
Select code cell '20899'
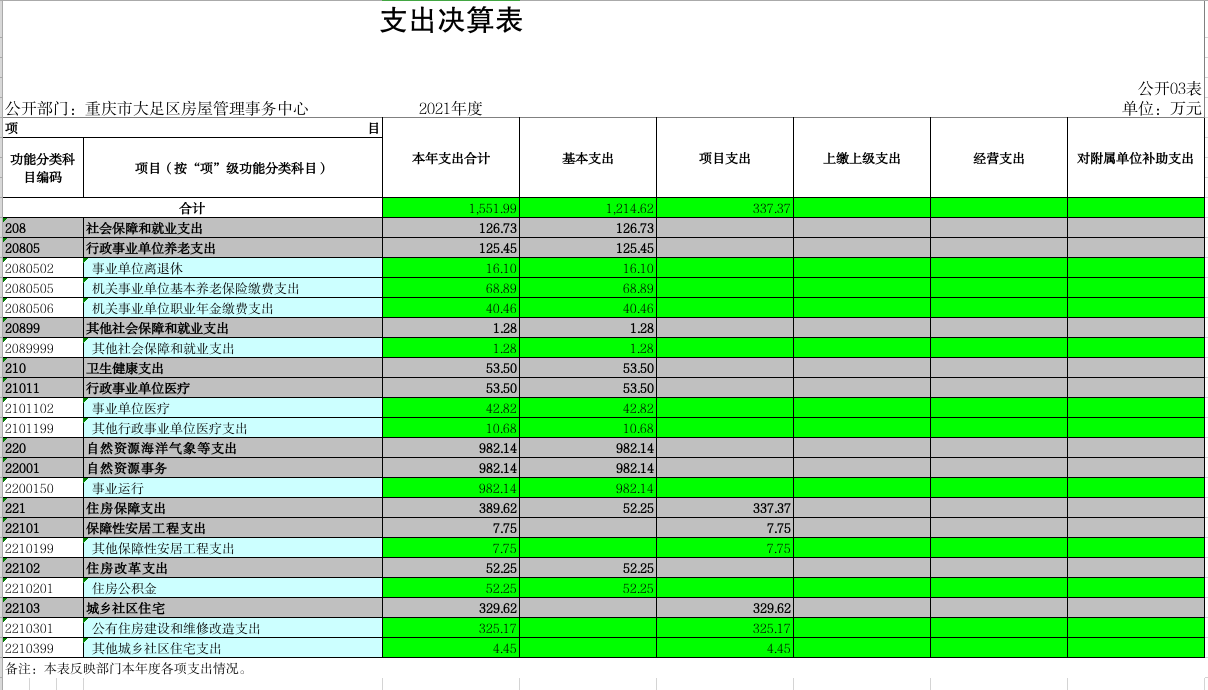(x=43, y=328)
